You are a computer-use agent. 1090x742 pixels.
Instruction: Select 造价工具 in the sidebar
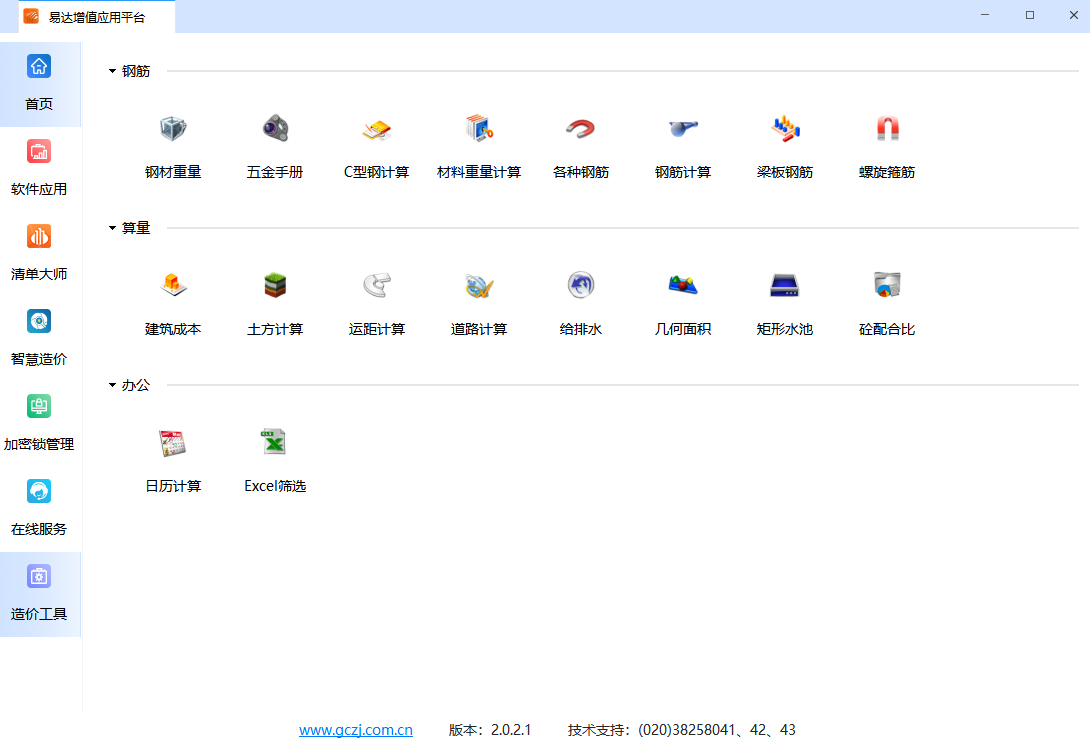(x=40, y=594)
